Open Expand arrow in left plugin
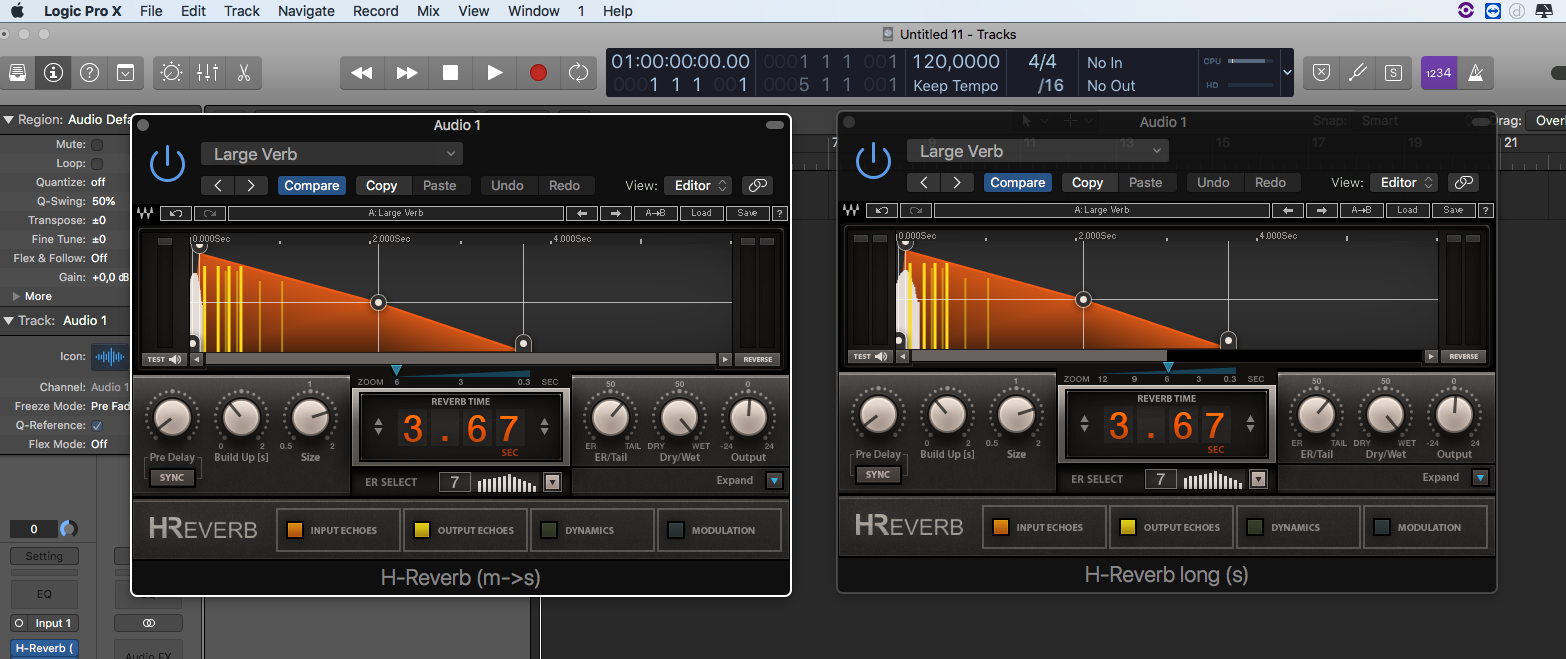This screenshot has height=659, width=1566. coord(773,480)
